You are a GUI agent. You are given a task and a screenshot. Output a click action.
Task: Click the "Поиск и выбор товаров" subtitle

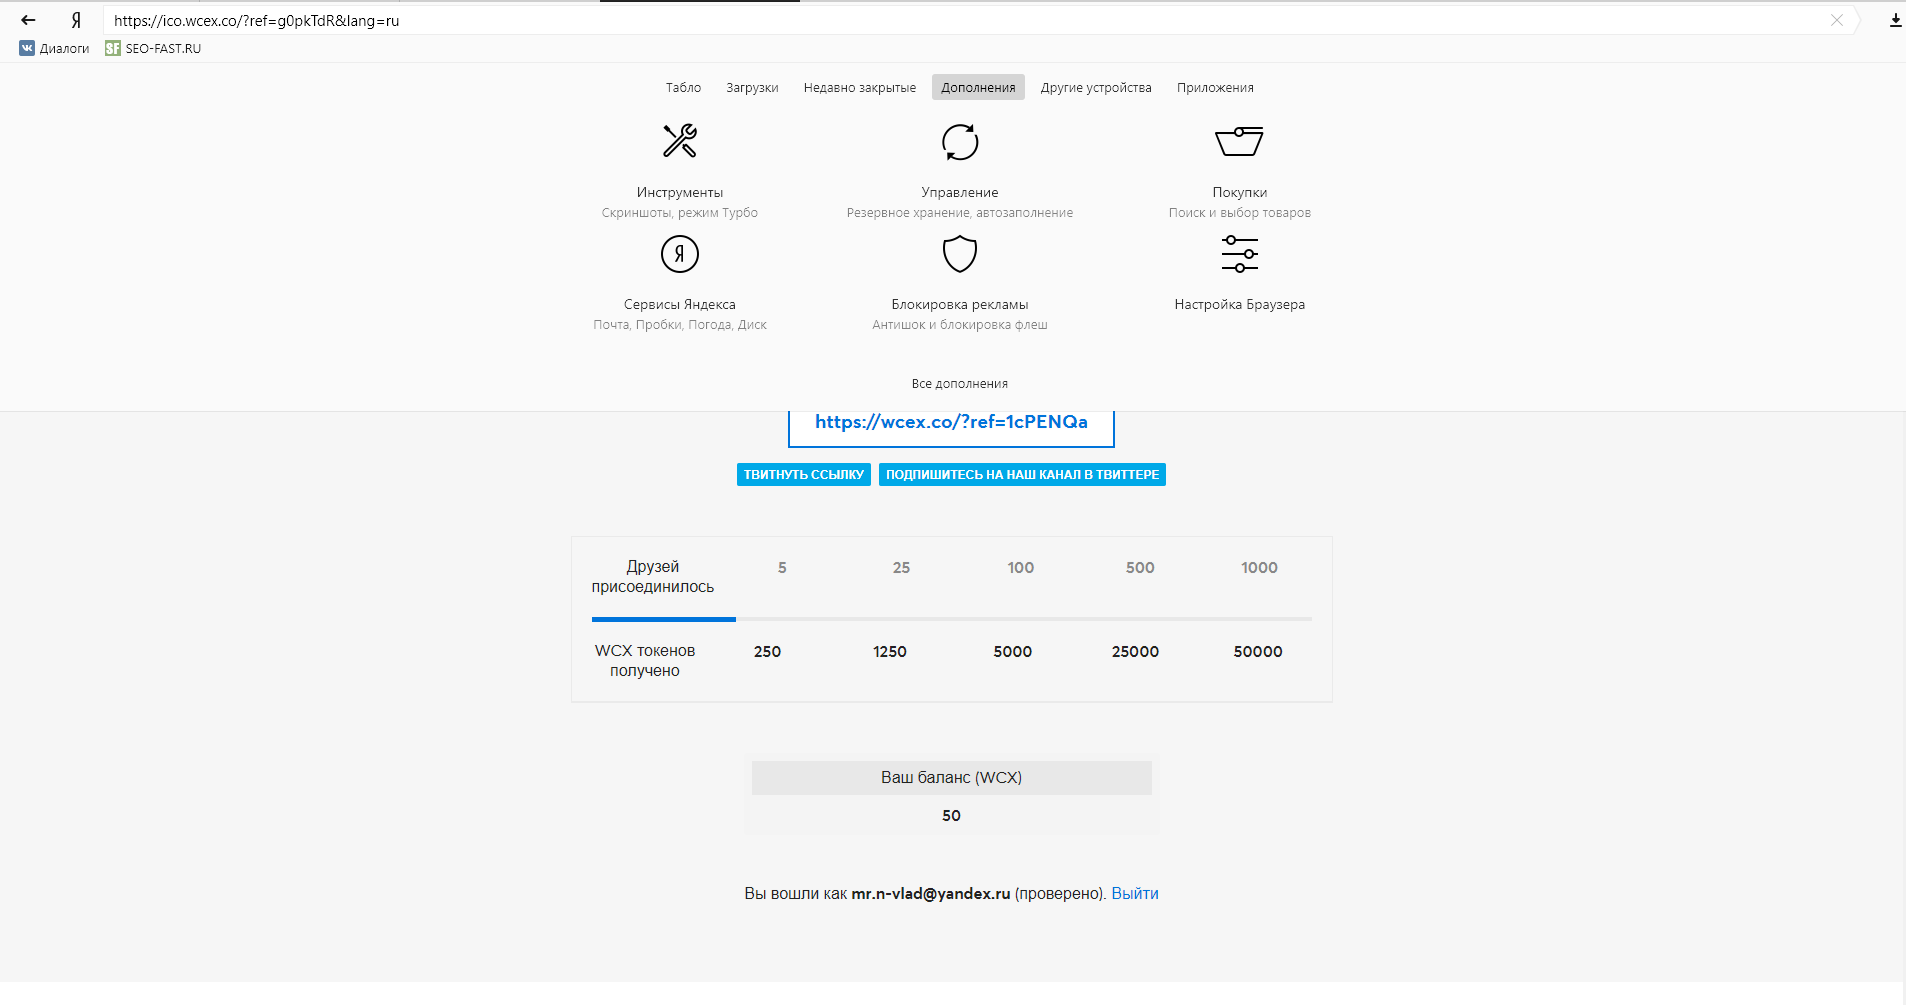click(x=1240, y=213)
